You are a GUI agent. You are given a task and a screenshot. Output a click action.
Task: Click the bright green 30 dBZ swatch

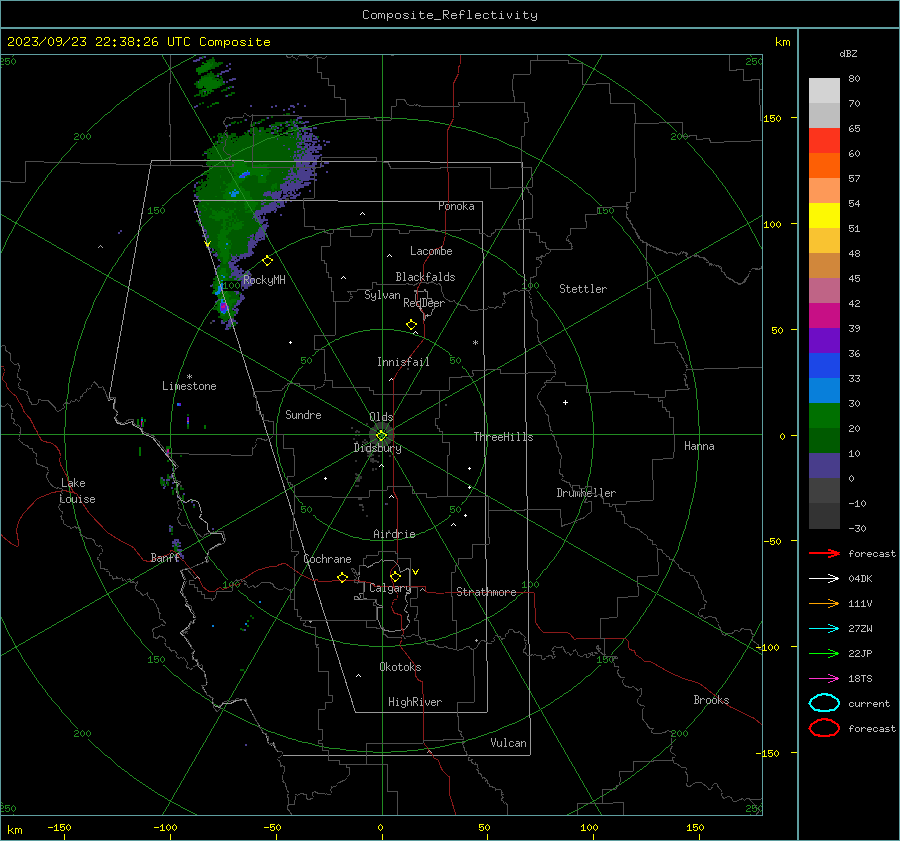(x=824, y=415)
